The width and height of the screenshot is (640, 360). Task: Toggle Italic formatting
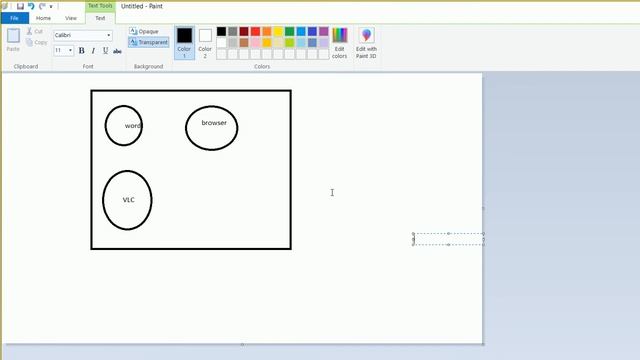(93, 51)
